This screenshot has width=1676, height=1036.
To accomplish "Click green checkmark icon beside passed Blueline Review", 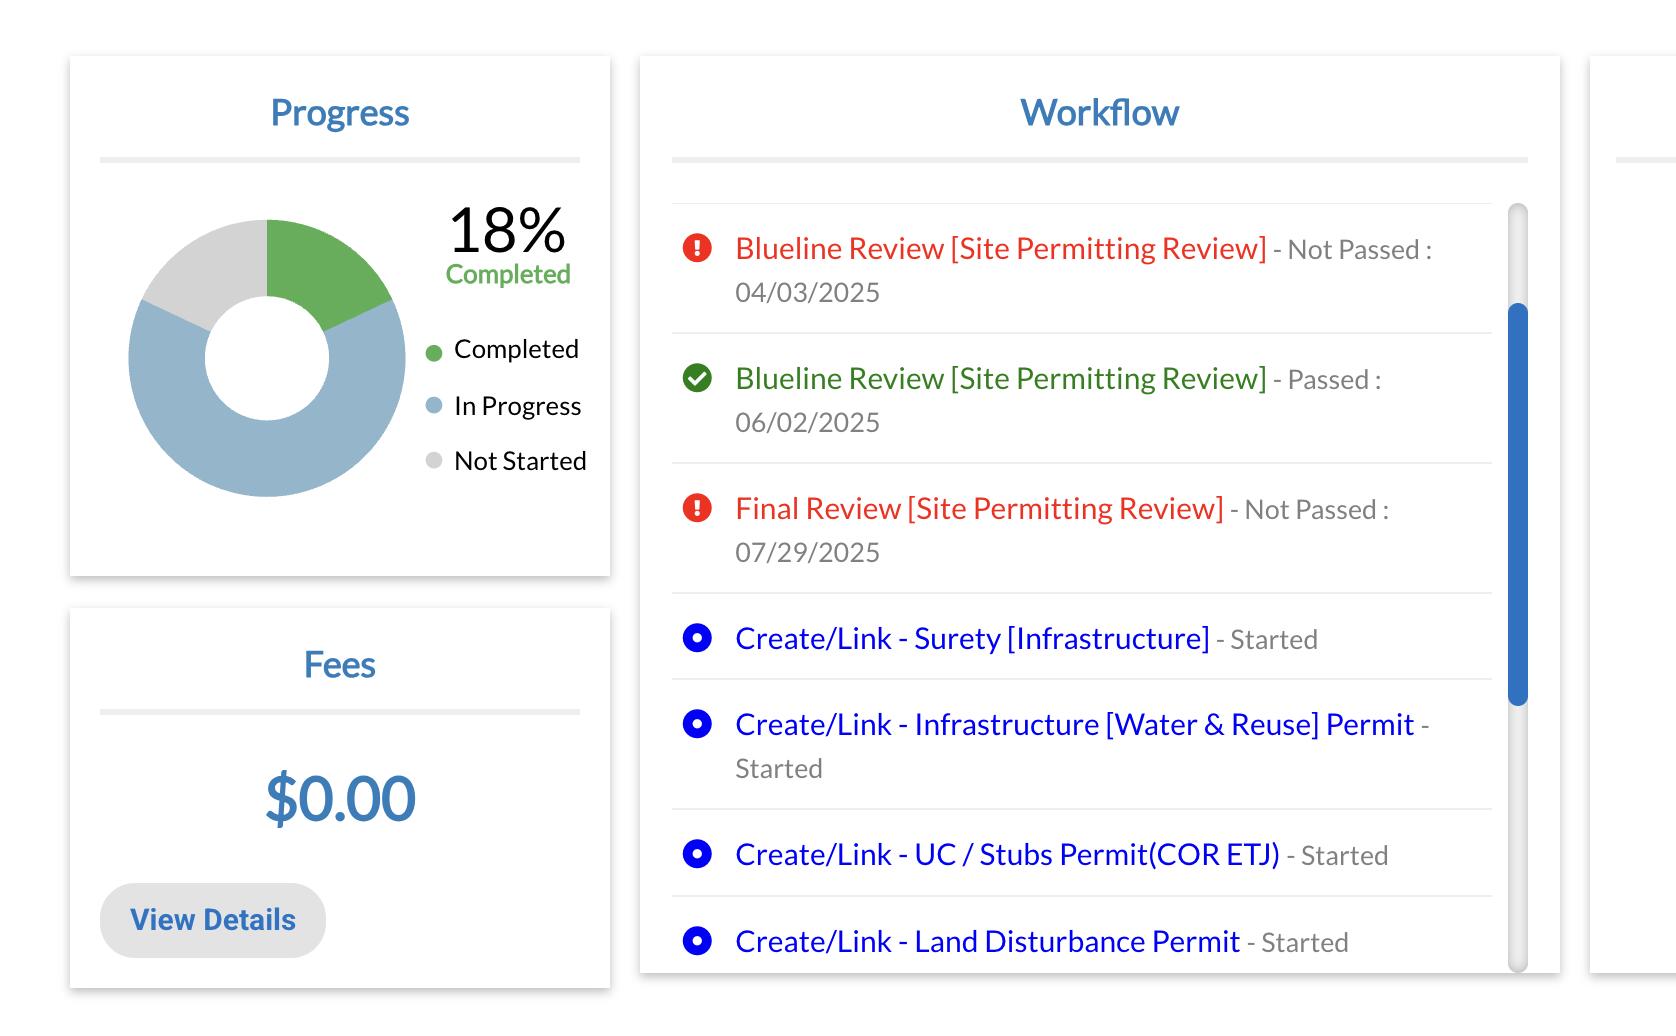I will point(697,378).
